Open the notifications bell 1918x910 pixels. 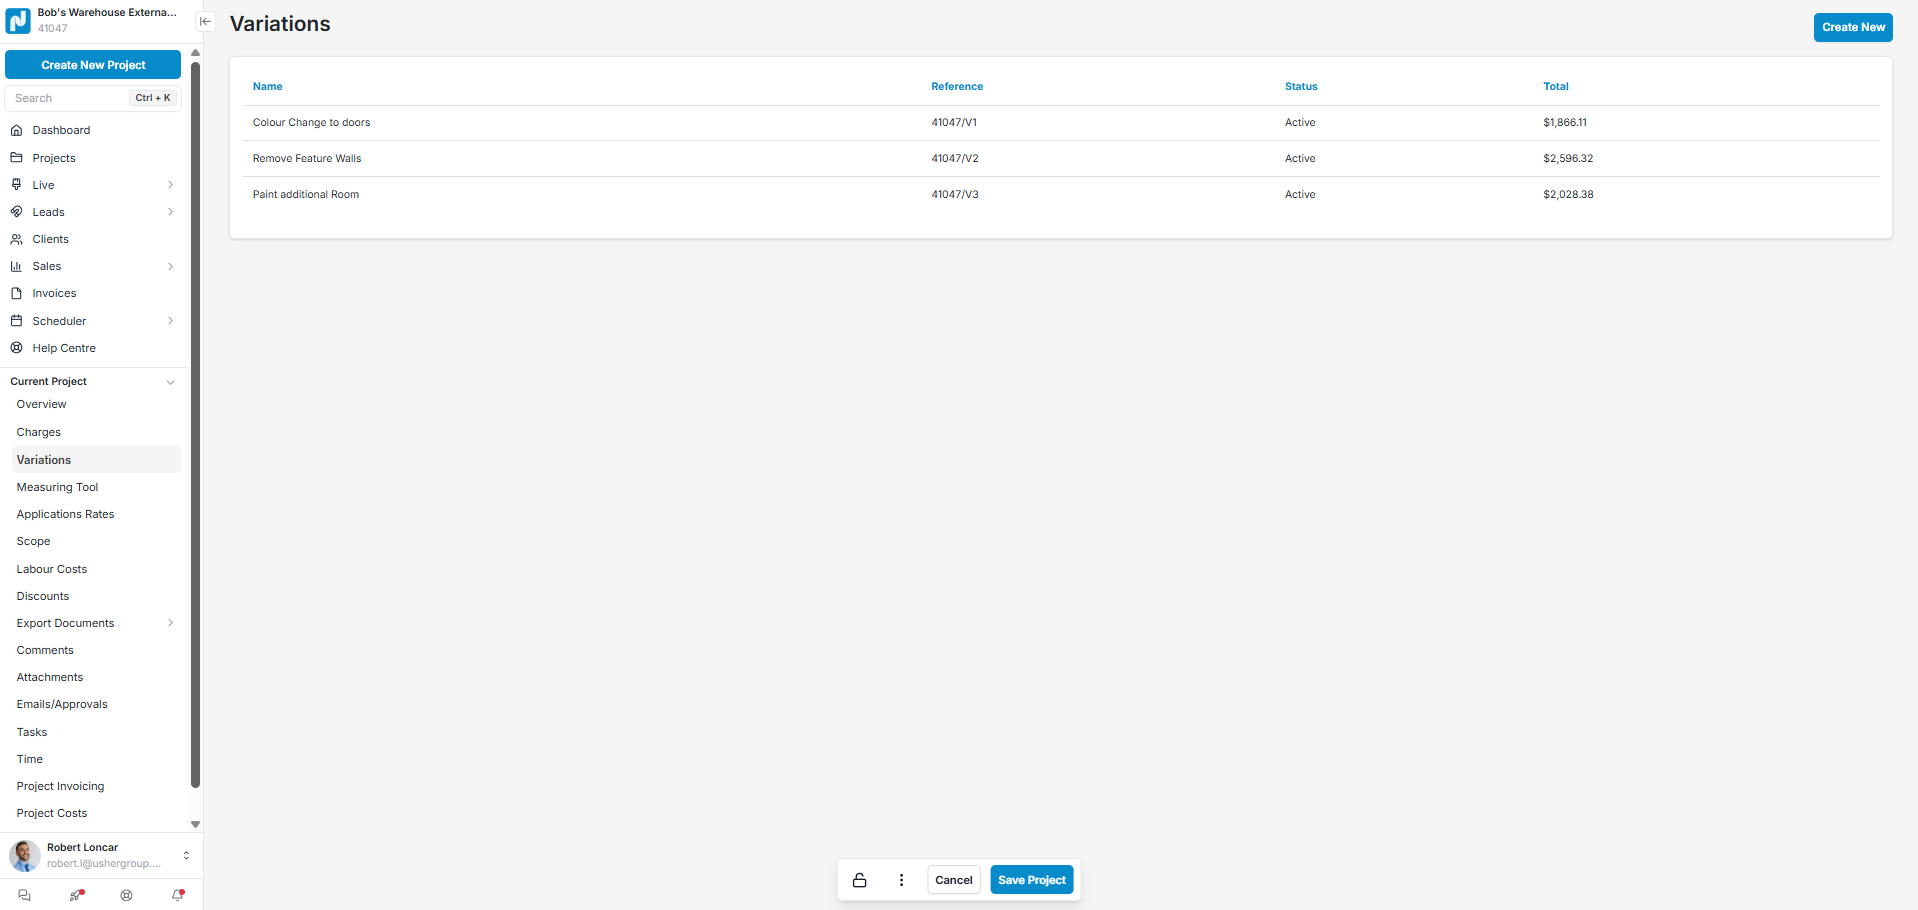point(178,895)
